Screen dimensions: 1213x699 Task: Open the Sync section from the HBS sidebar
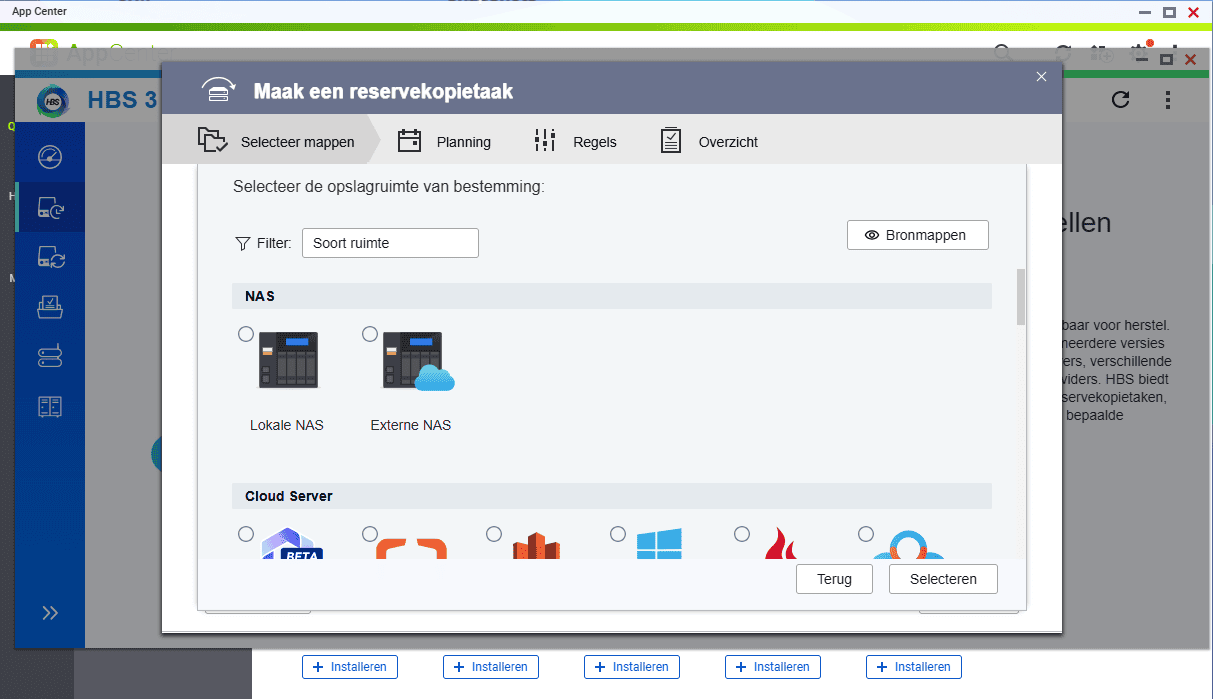point(52,256)
